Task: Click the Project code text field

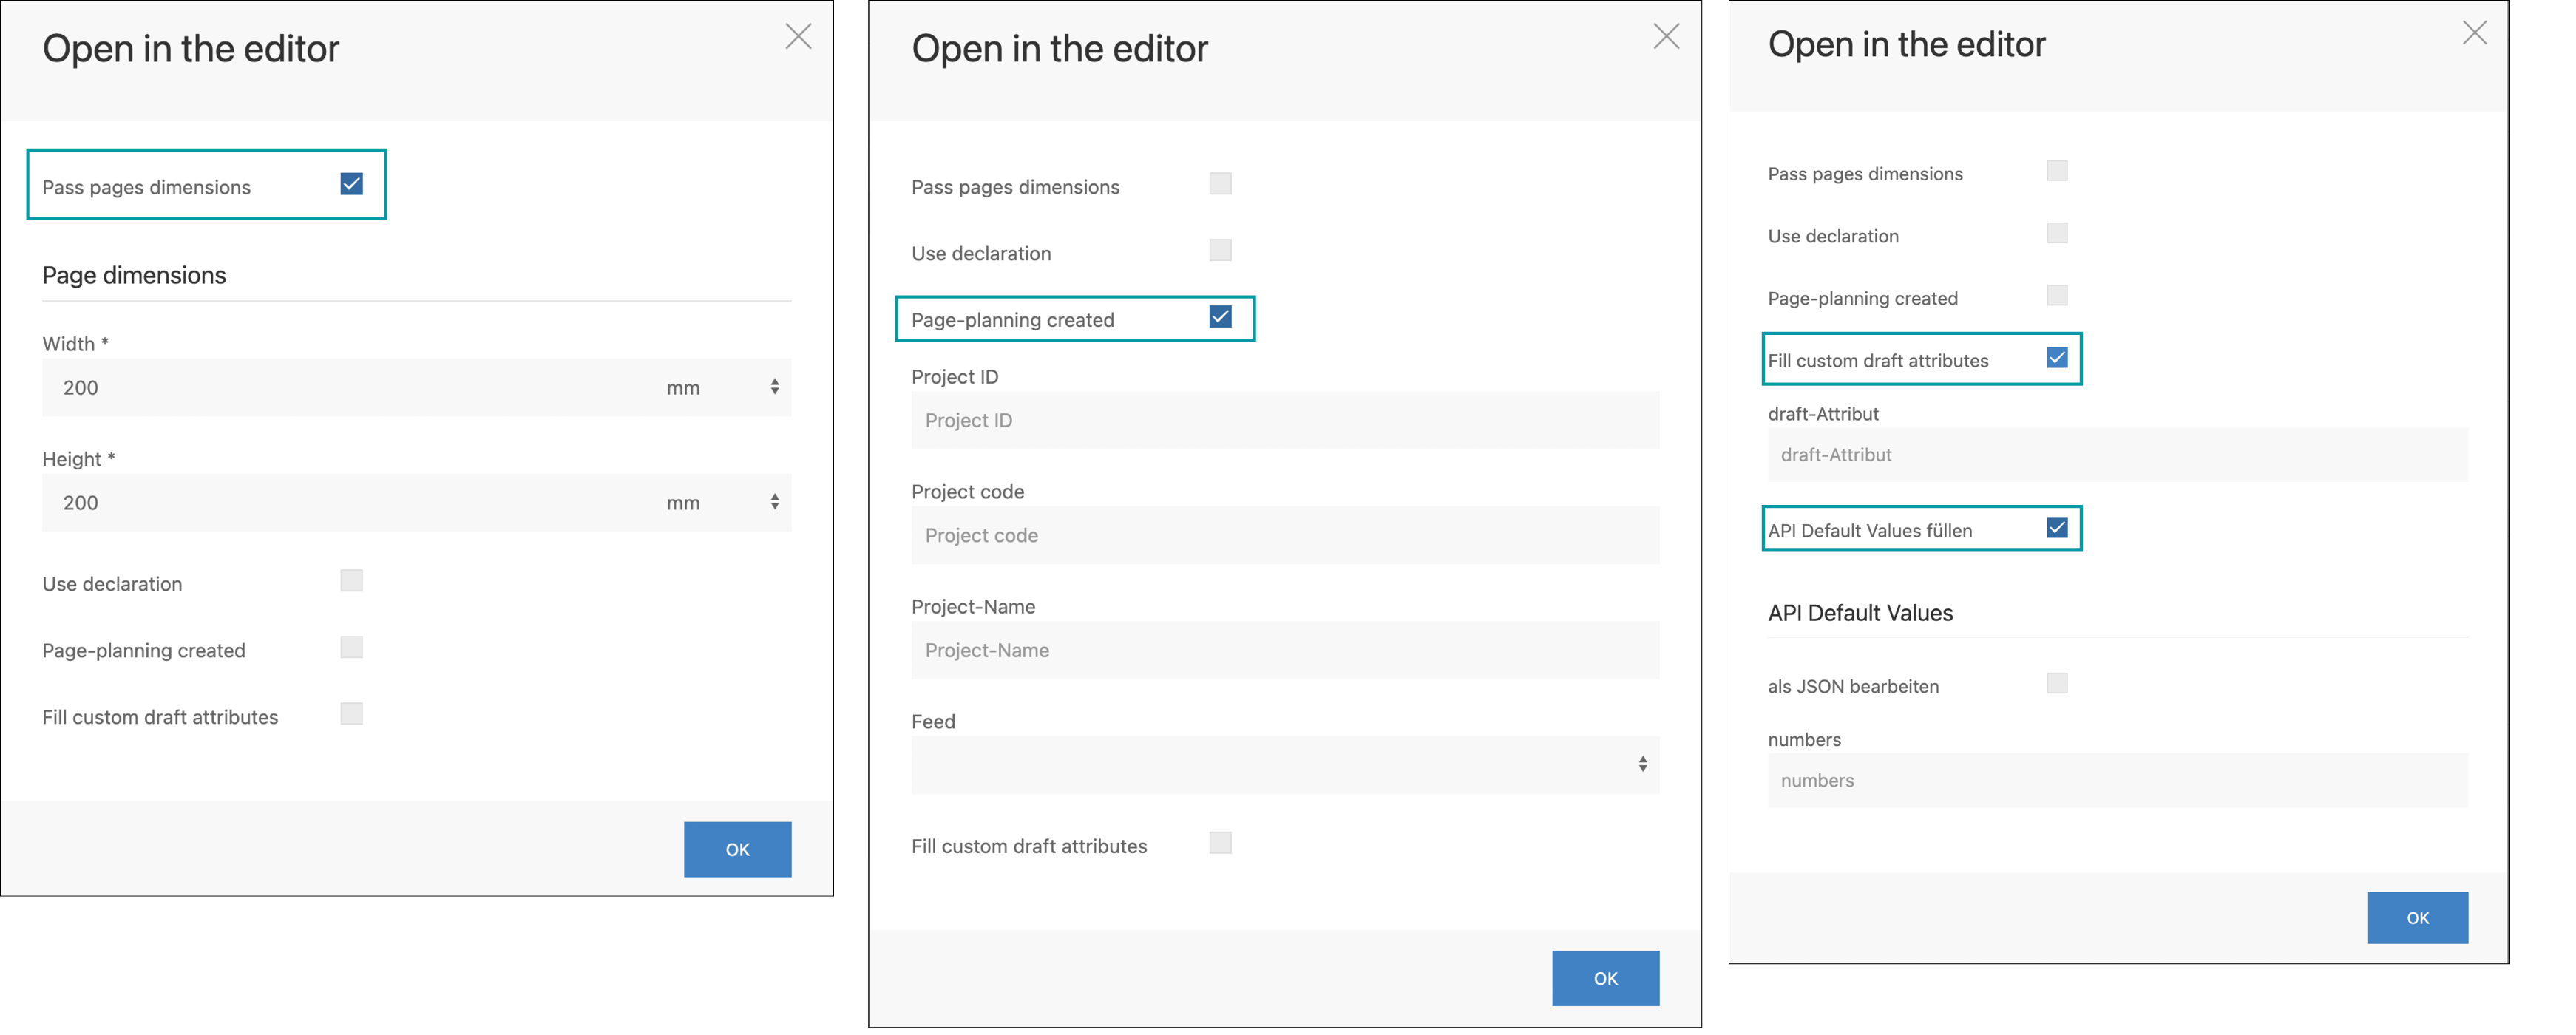Action: pos(1285,535)
